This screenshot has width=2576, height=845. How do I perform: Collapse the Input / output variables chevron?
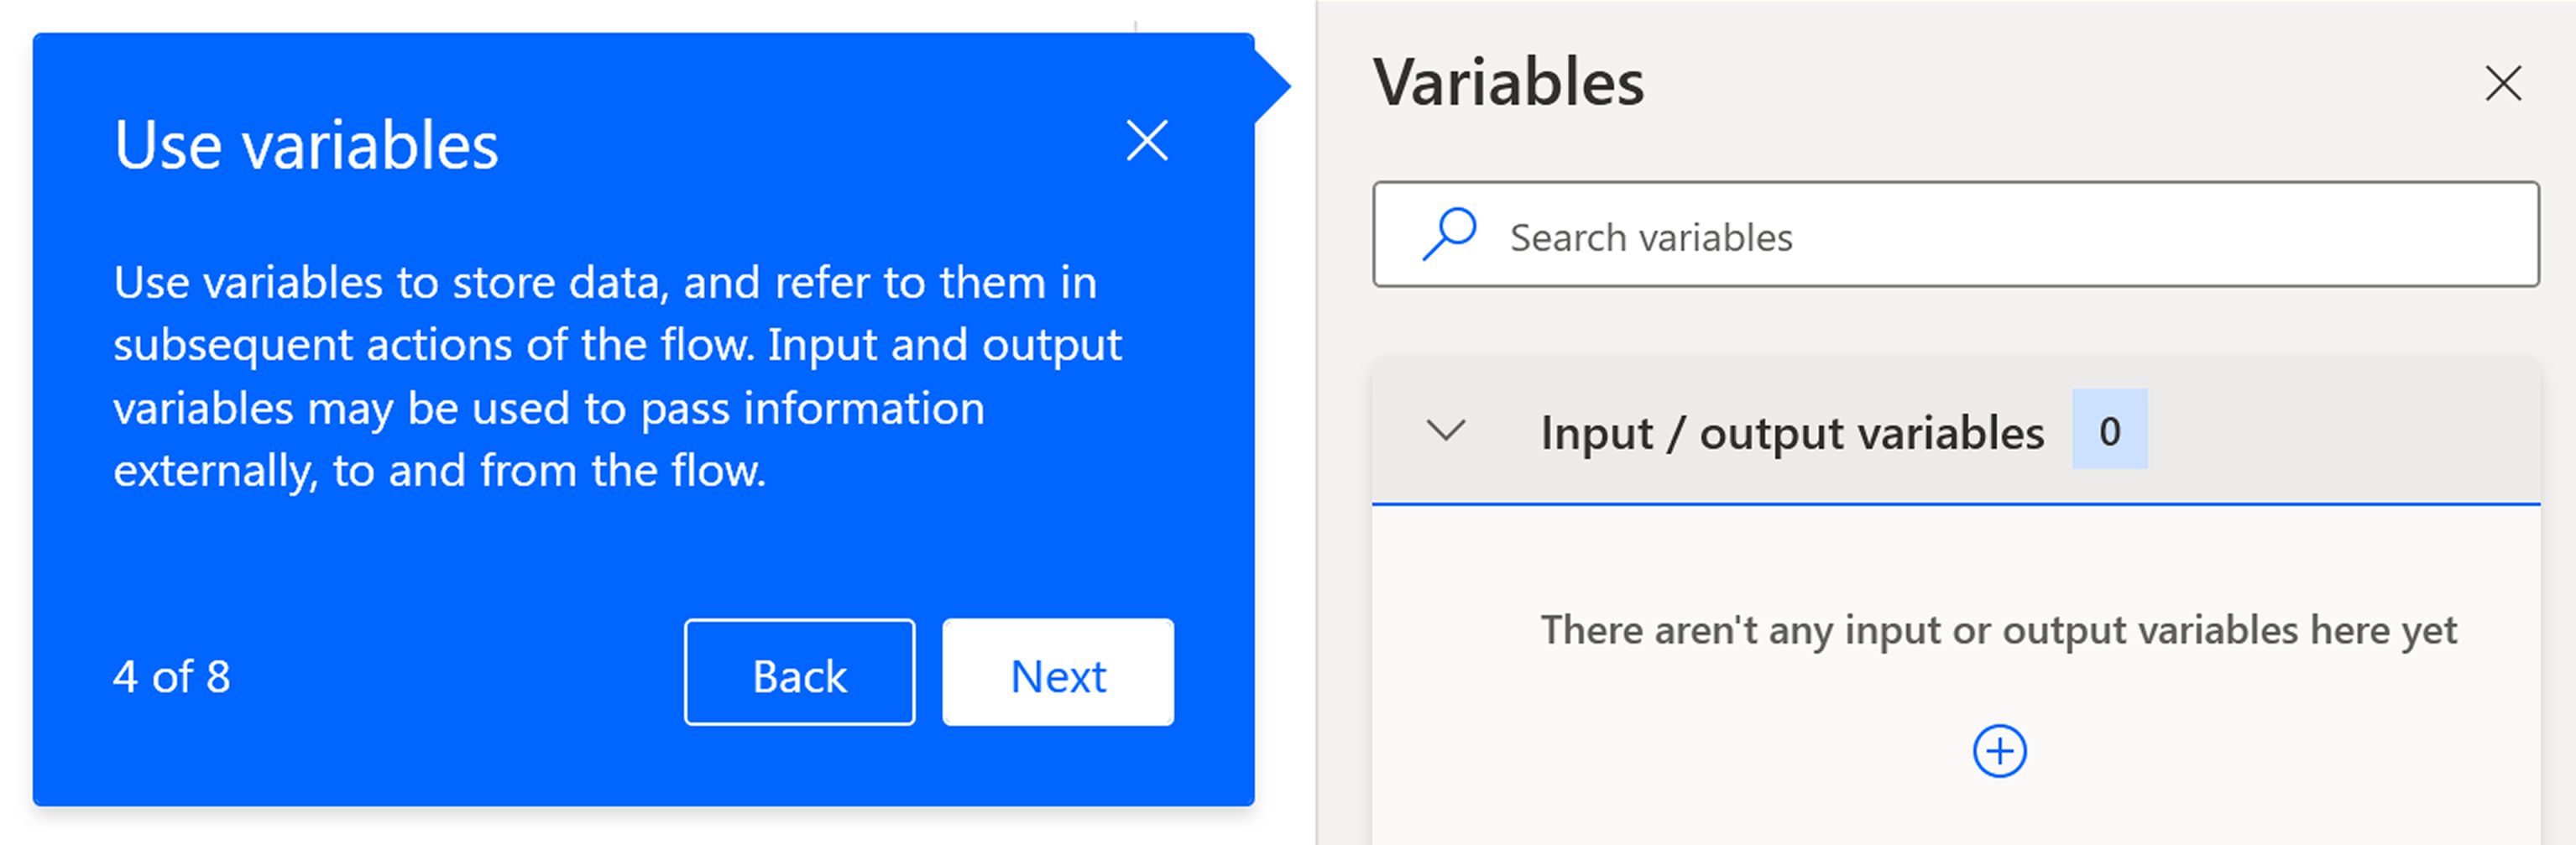pos(1445,431)
